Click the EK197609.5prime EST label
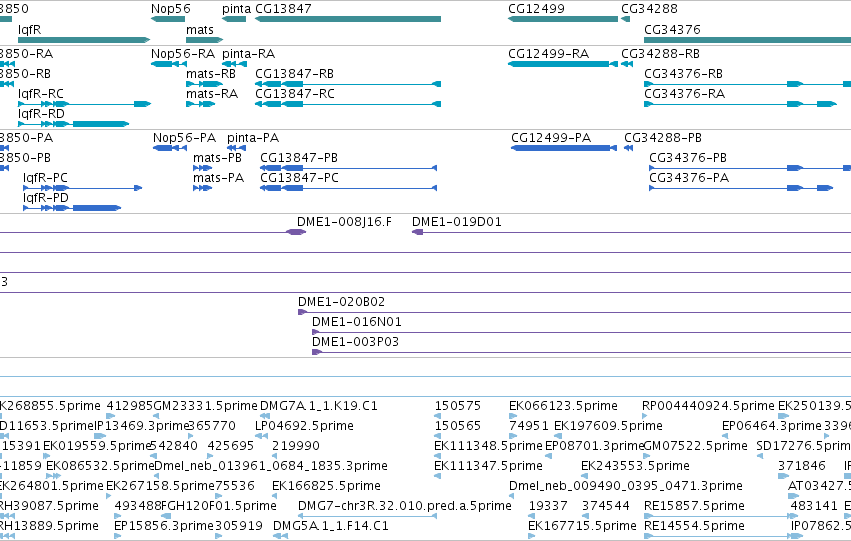This screenshot has height=541, width=851. tap(608, 426)
